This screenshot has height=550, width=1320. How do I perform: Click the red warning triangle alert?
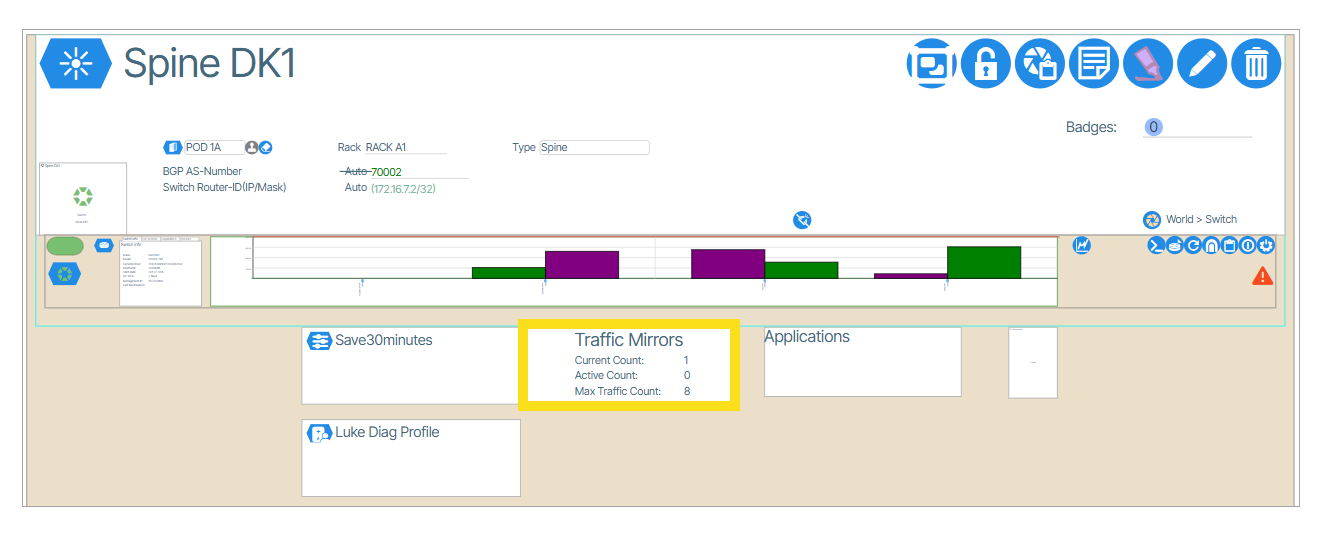[x=1262, y=276]
